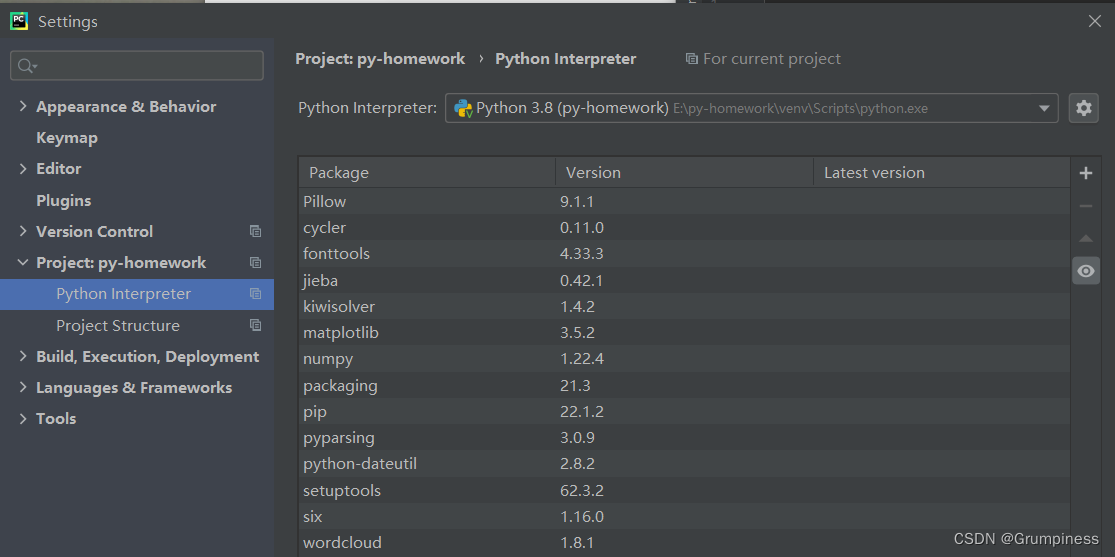Screen dimensions: 1115x557
Task: Open interpreter settings gear button
Action: (x=1084, y=108)
